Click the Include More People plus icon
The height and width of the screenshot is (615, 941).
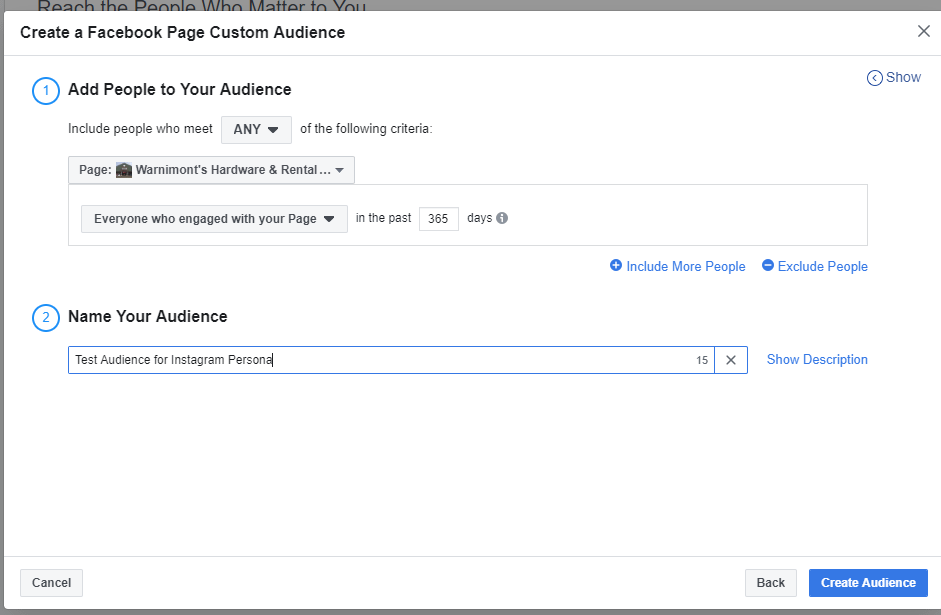(x=616, y=265)
